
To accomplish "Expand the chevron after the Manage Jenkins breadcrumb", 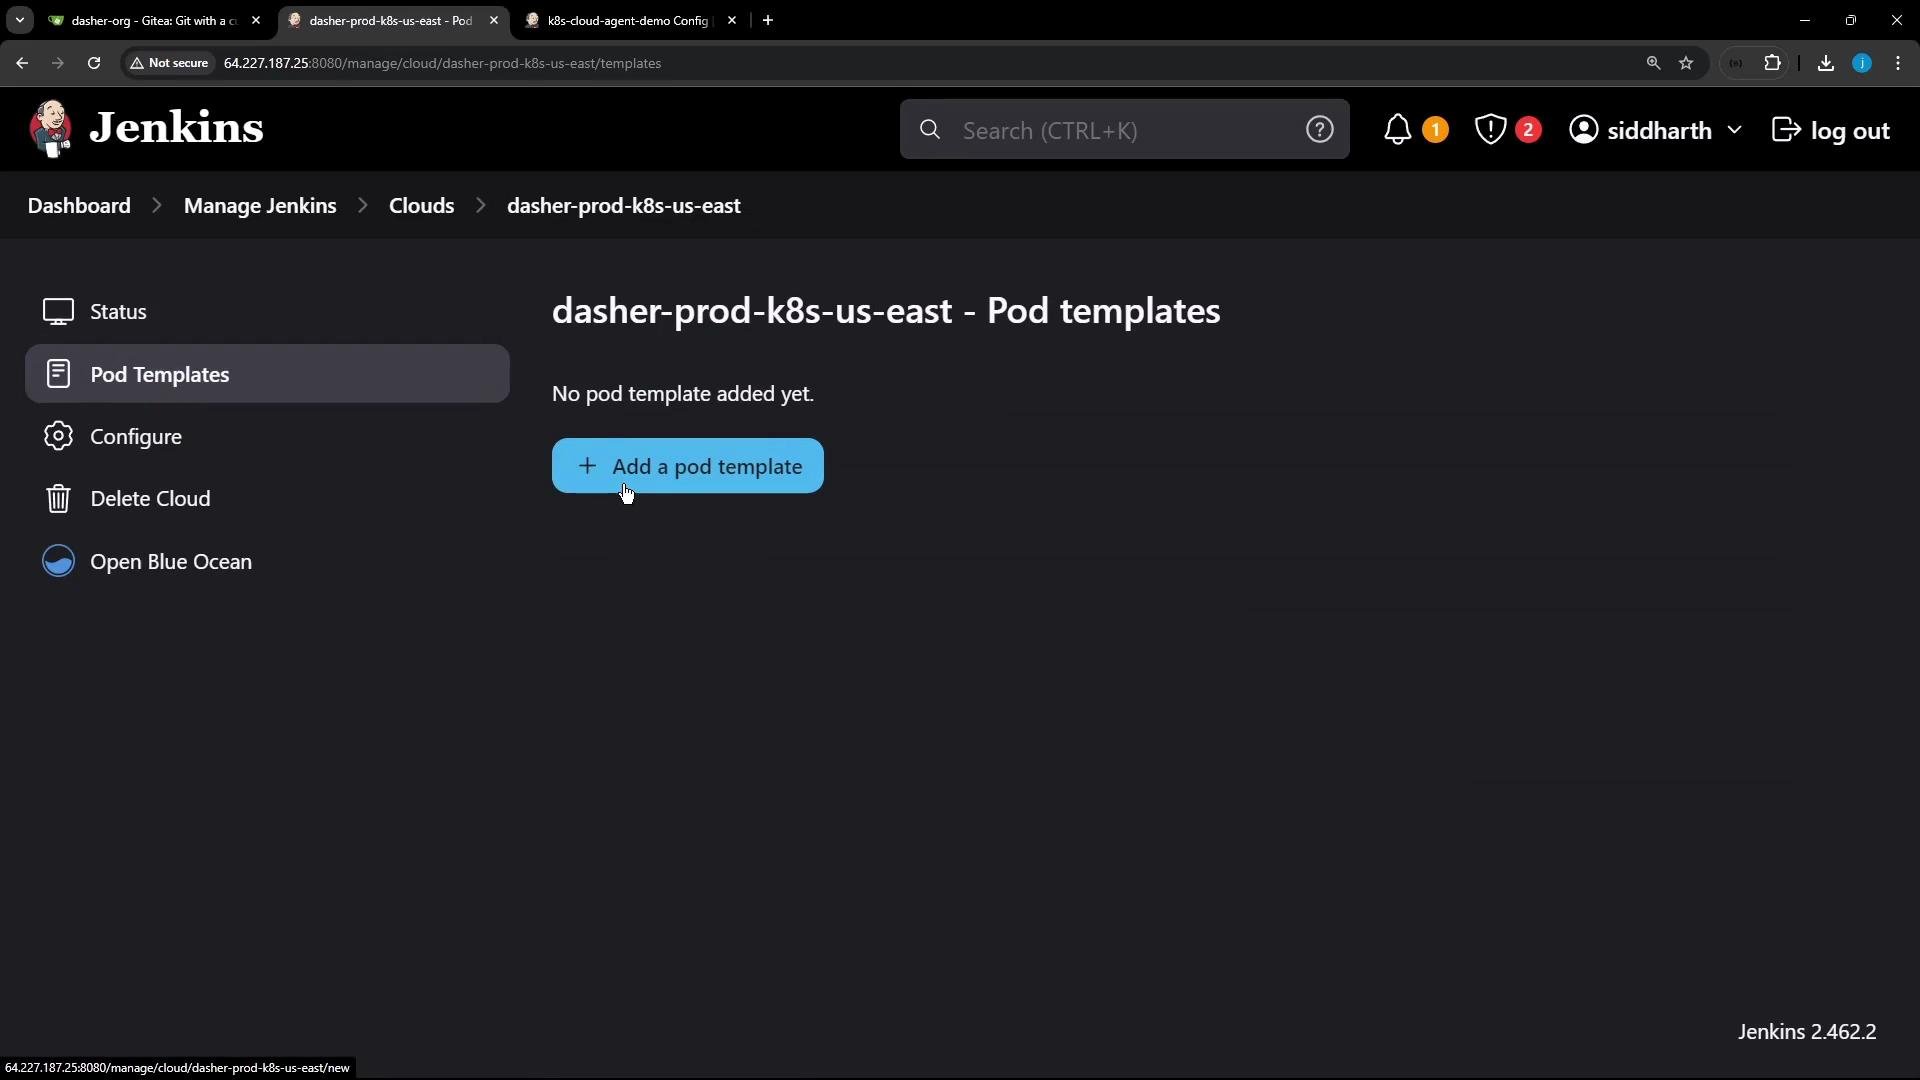I will point(363,205).
